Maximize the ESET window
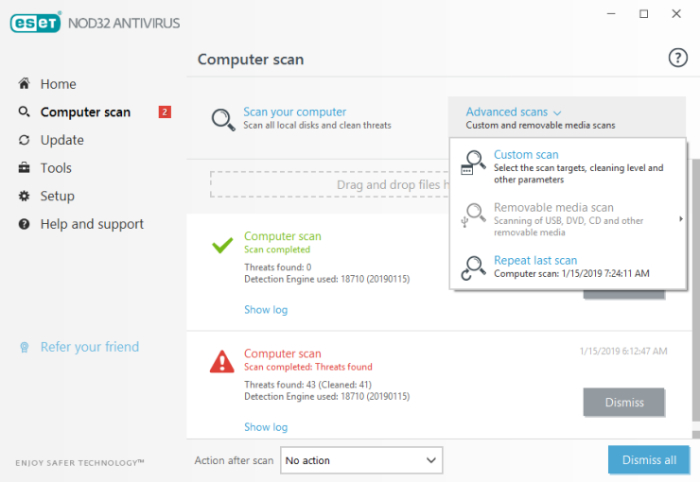This screenshot has width=700, height=482. click(x=644, y=14)
